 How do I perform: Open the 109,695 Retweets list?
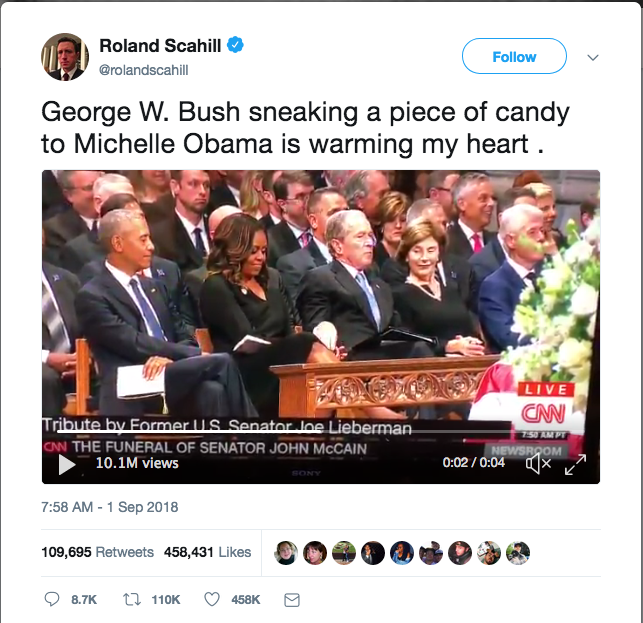(x=97, y=552)
